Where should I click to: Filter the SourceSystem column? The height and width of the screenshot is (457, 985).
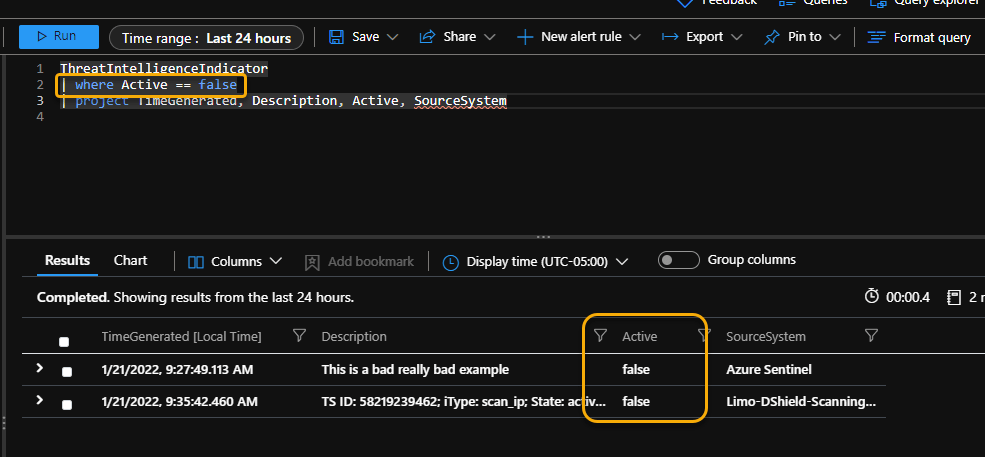coord(871,336)
